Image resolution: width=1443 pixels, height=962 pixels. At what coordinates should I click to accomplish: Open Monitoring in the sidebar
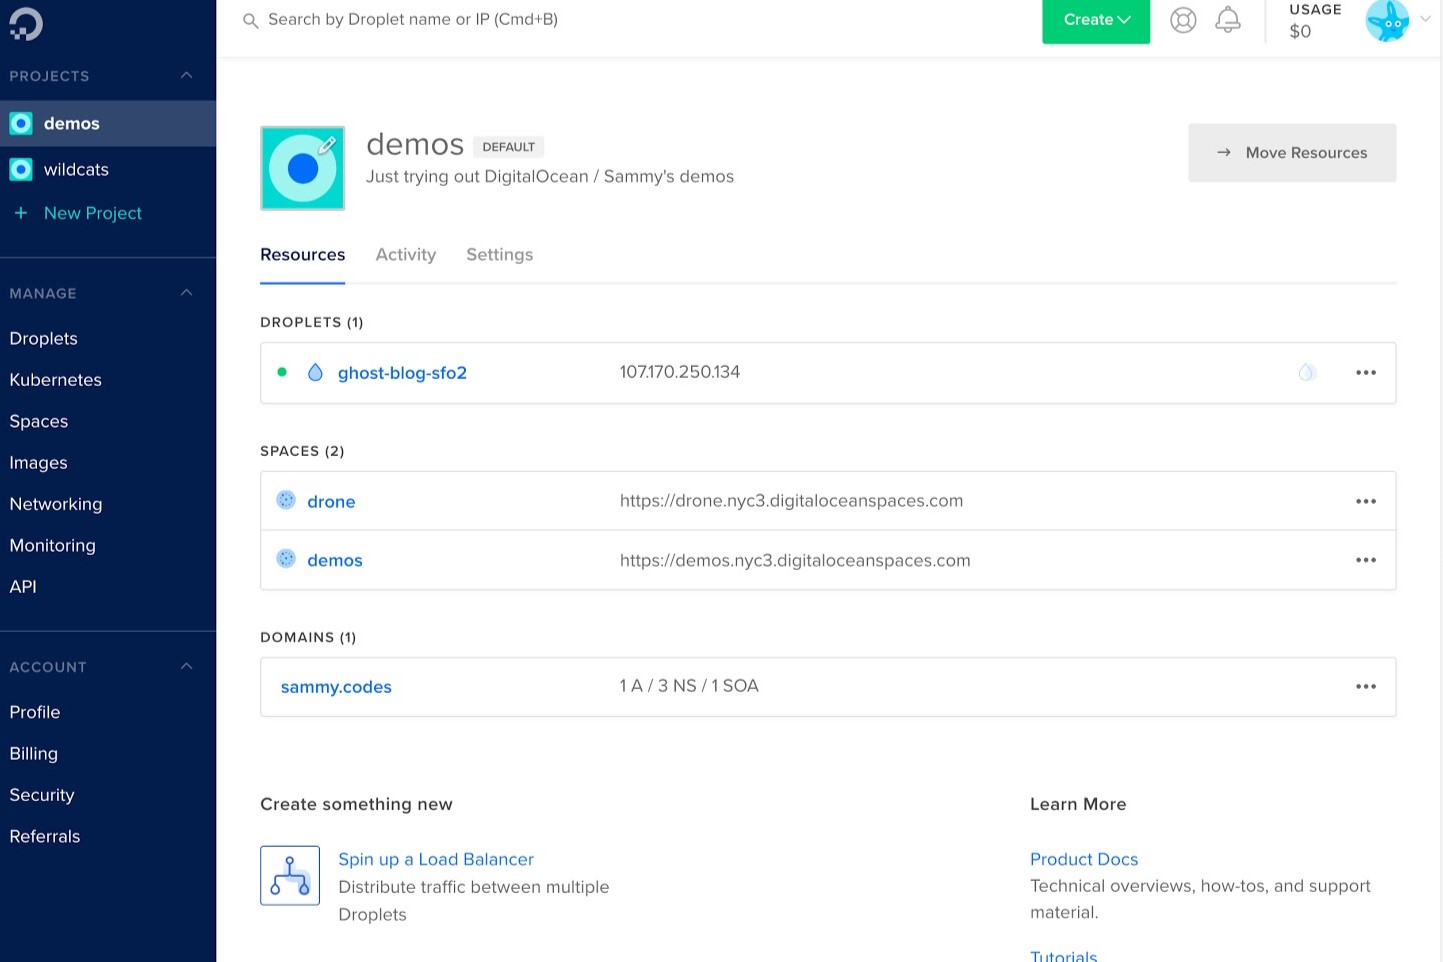point(52,545)
